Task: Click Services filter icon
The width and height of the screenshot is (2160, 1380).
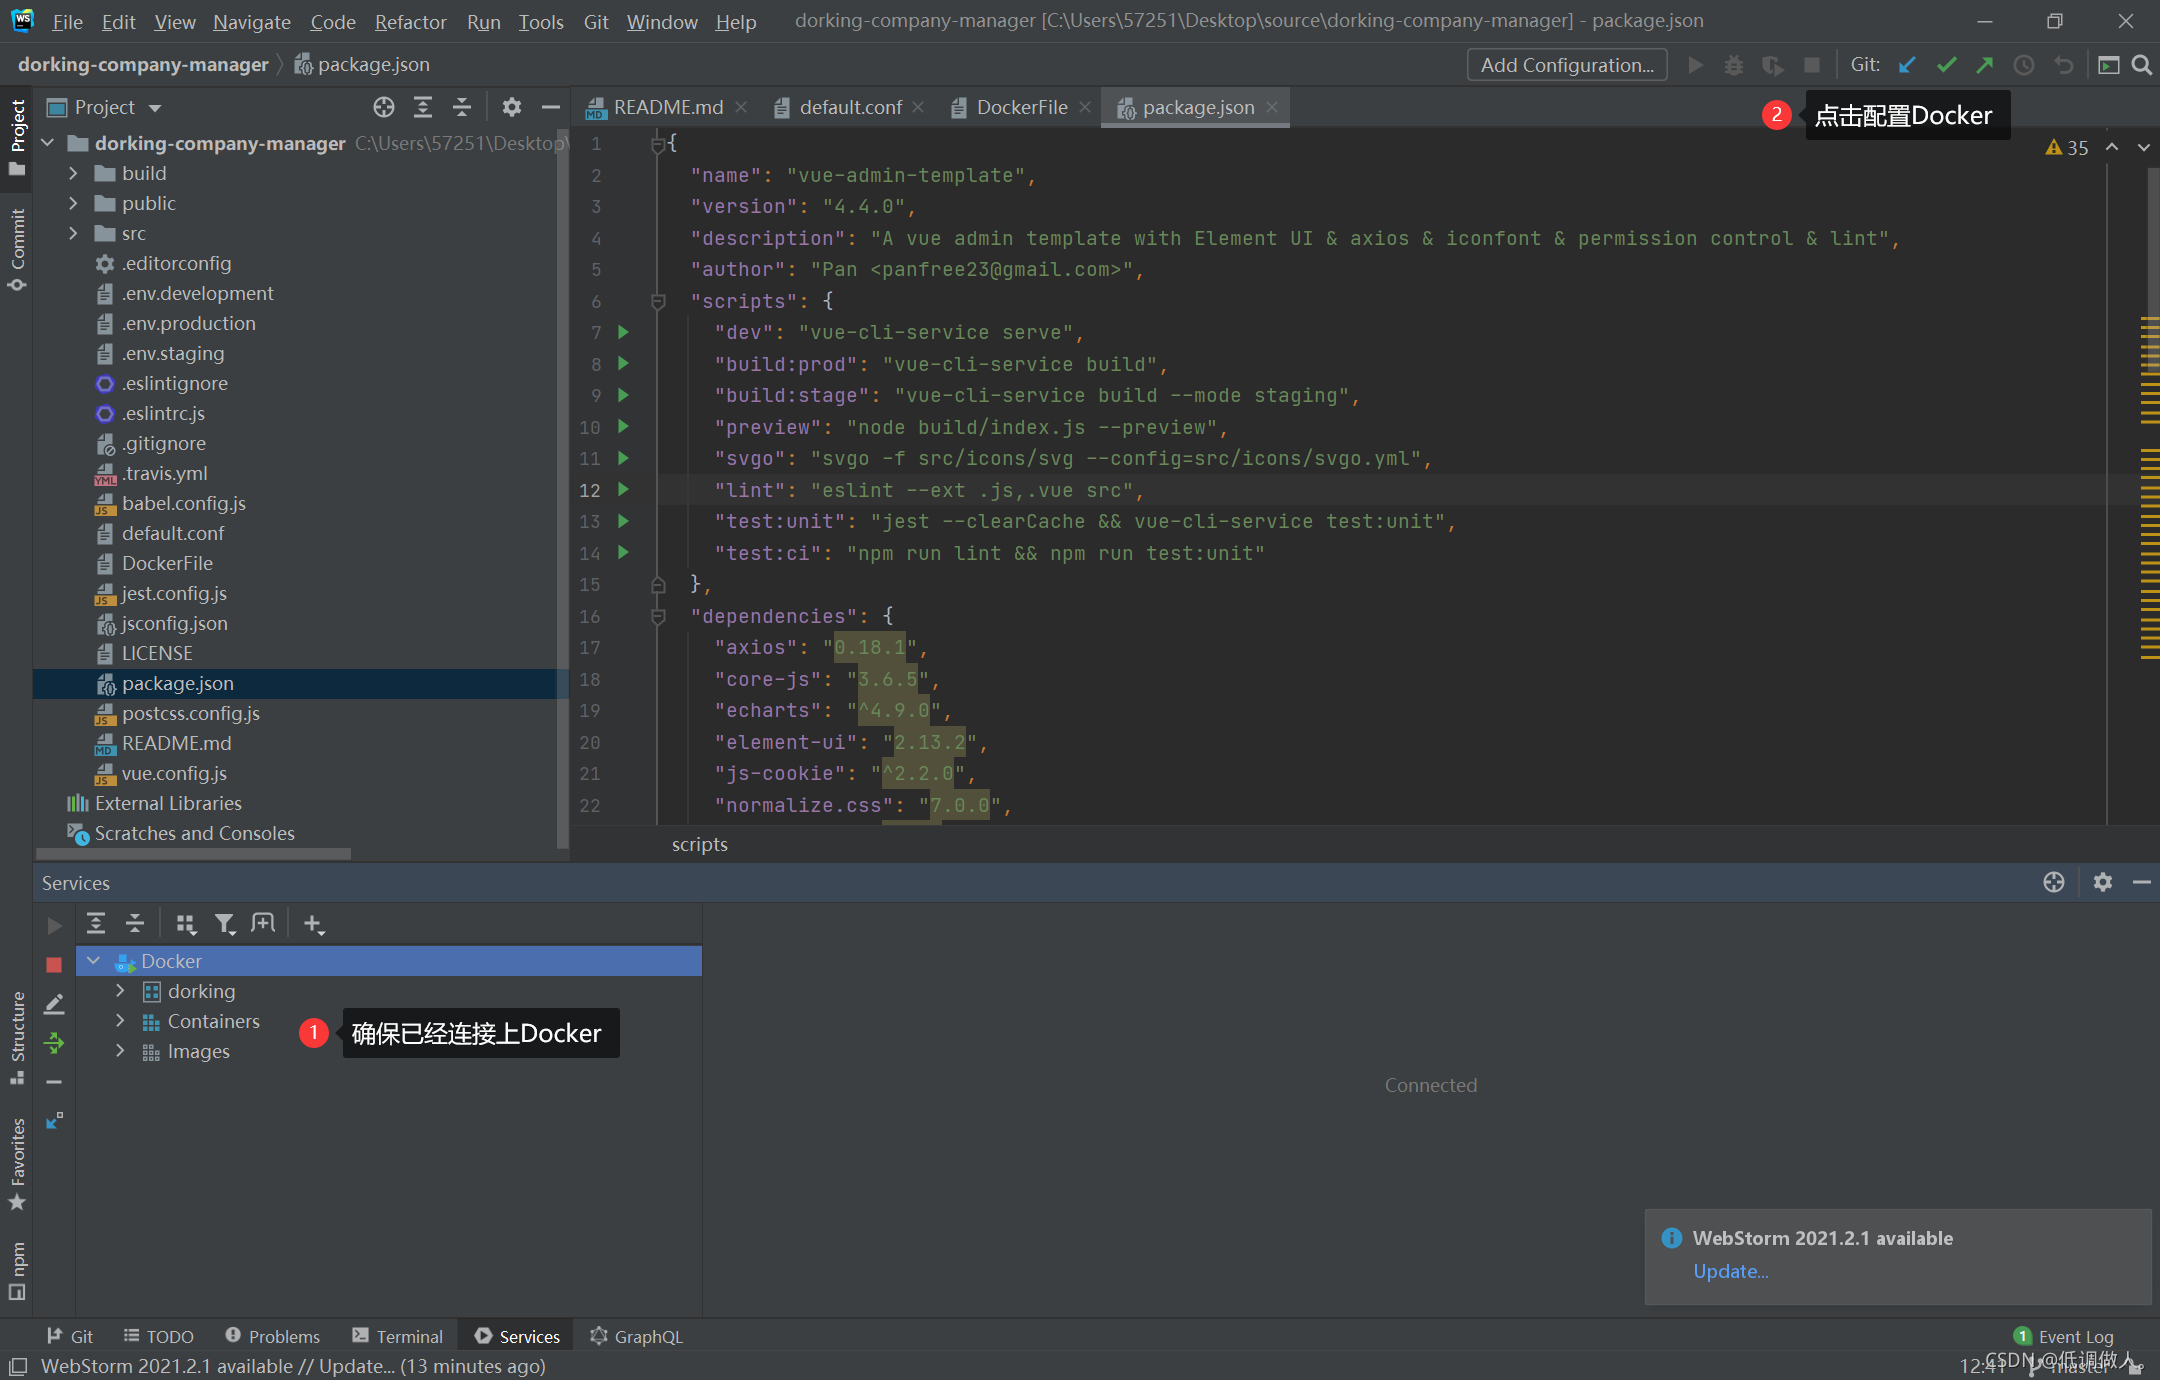Action: [225, 923]
